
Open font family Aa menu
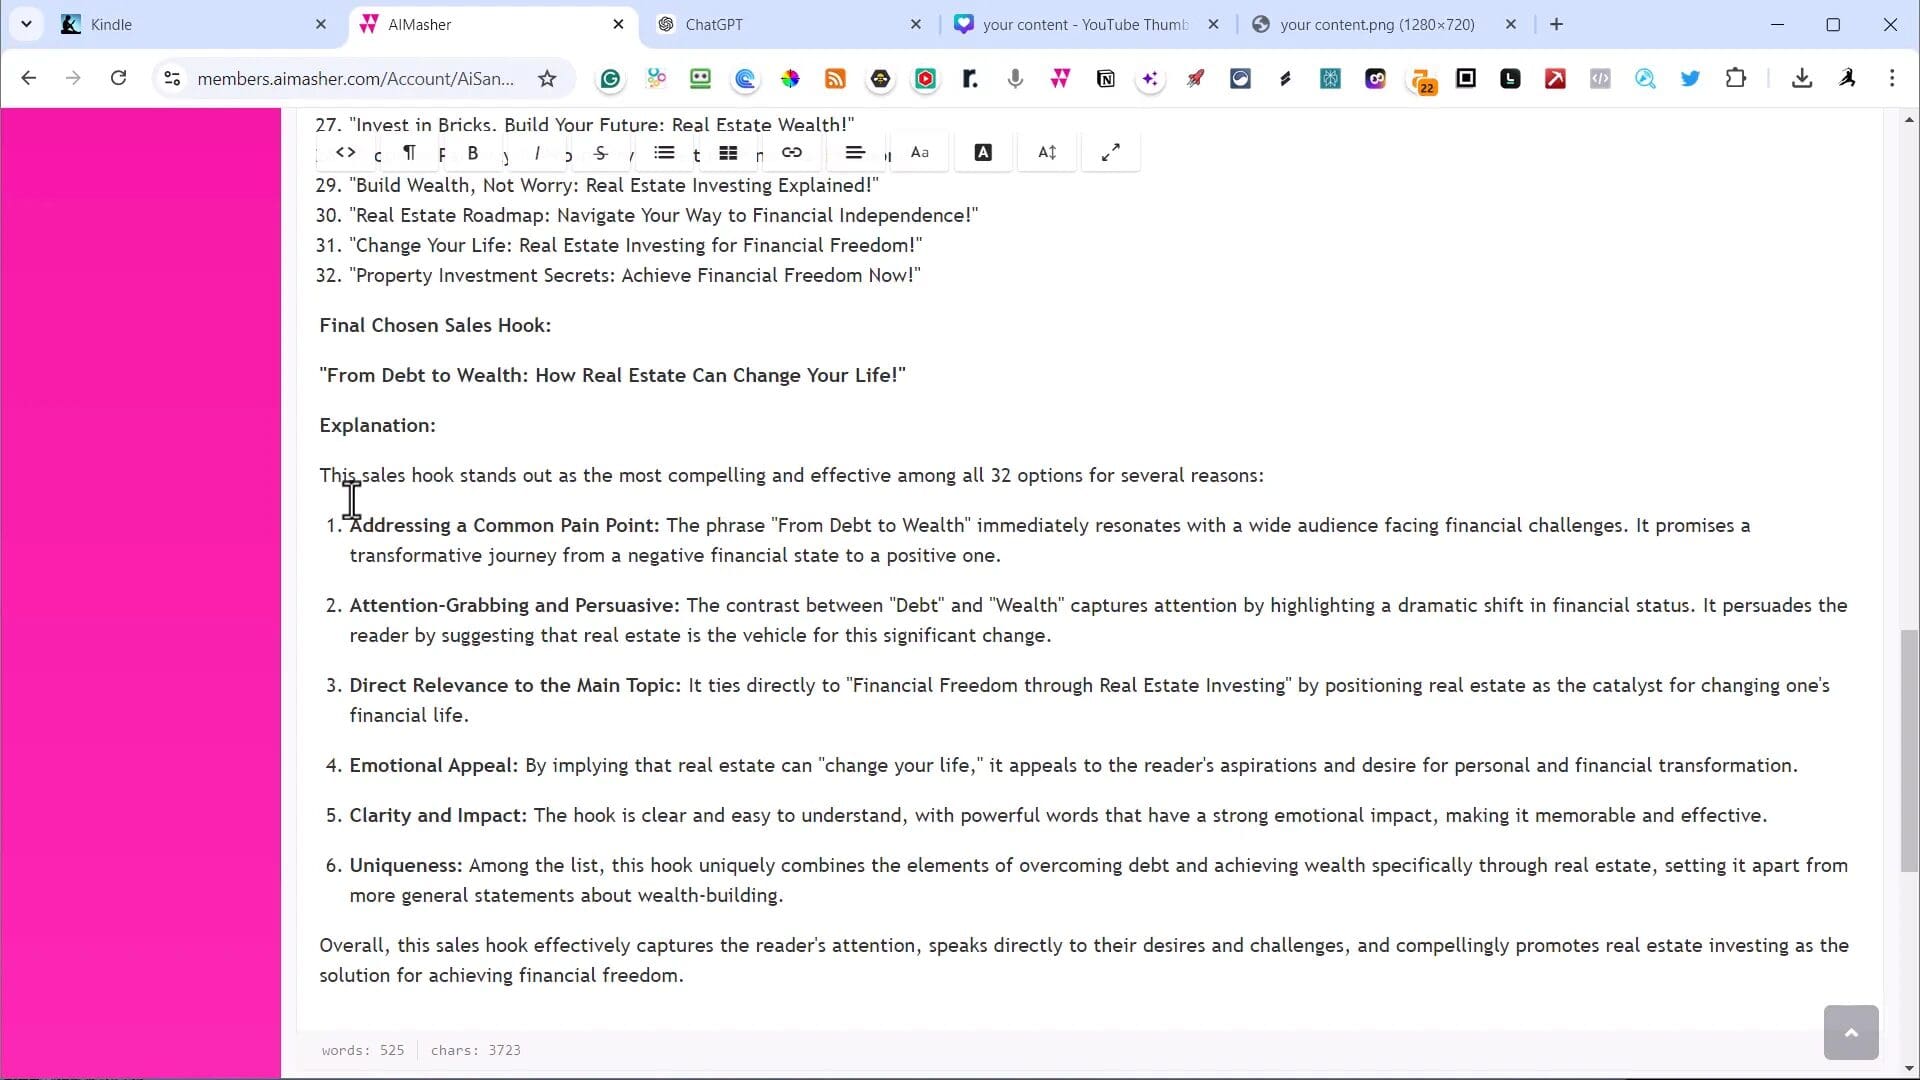tap(920, 153)
